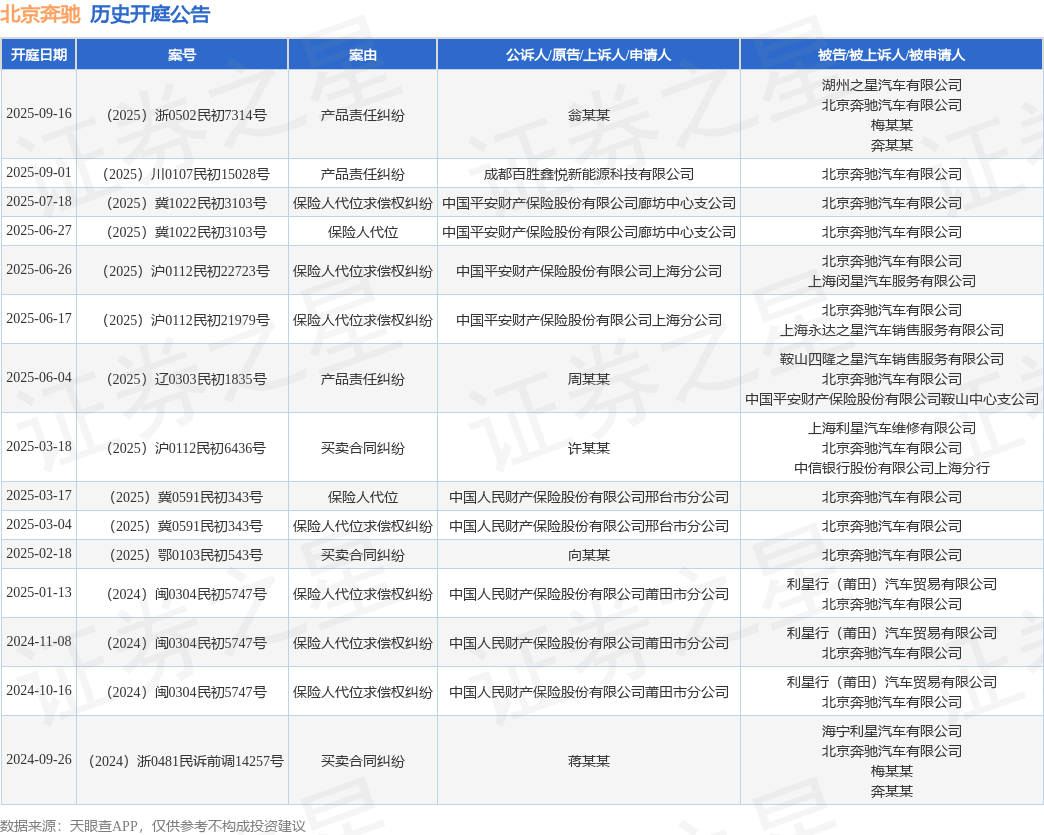Click defendant 中信银行股份有限公司上海分行

tap(892, 469)
